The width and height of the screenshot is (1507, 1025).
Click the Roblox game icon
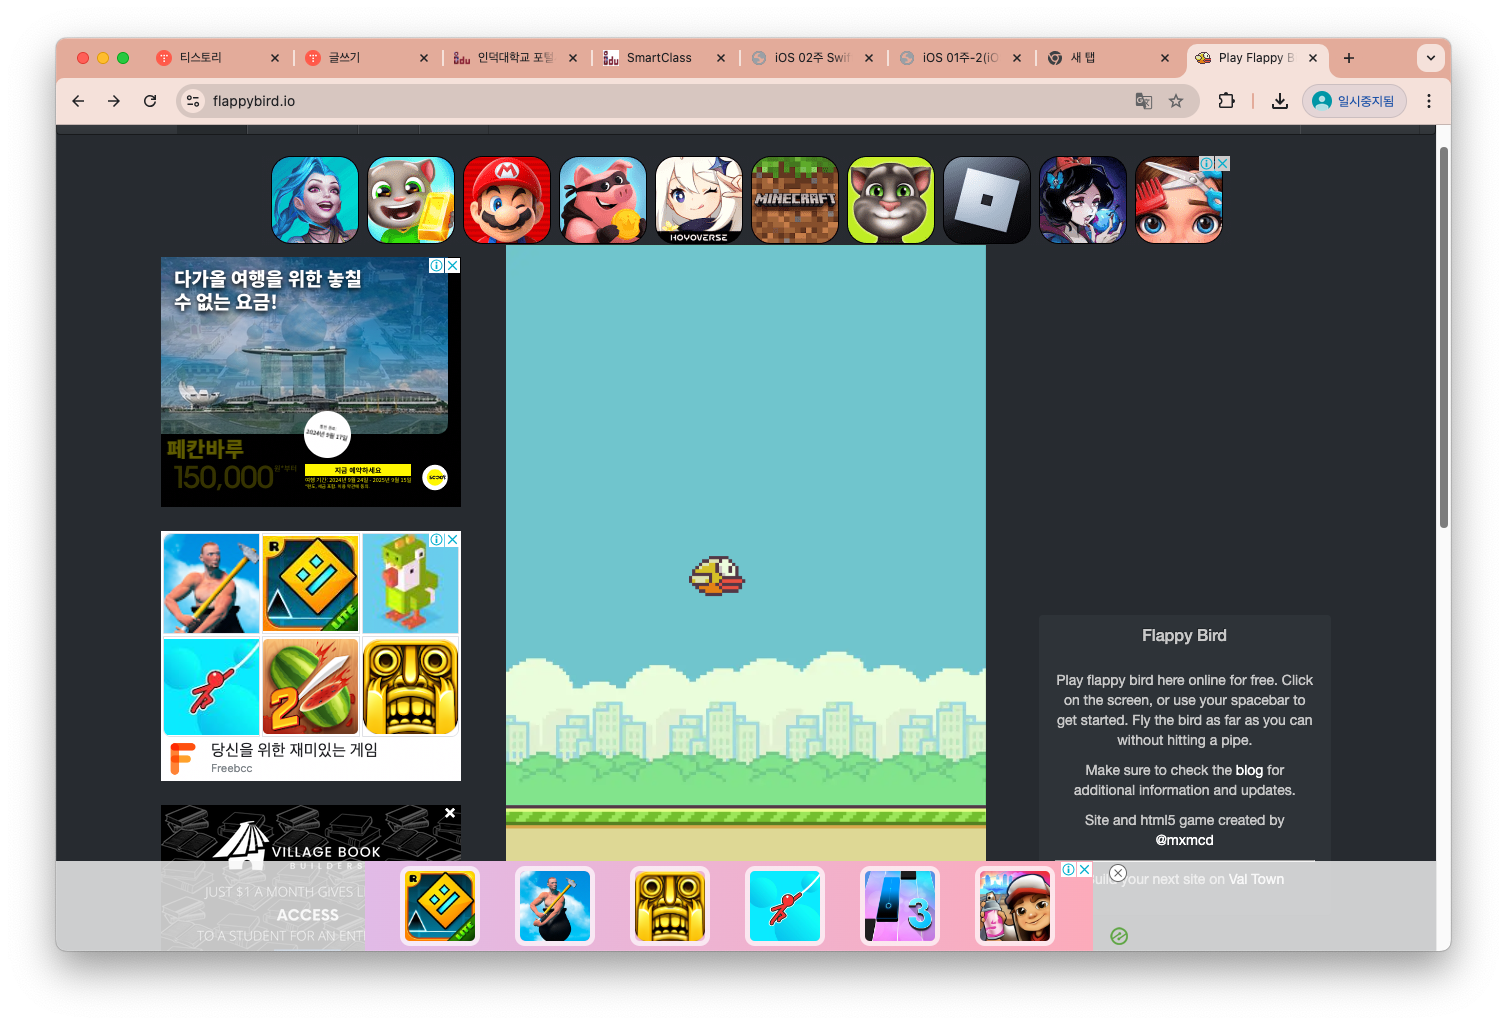click(x=987, y=200)
